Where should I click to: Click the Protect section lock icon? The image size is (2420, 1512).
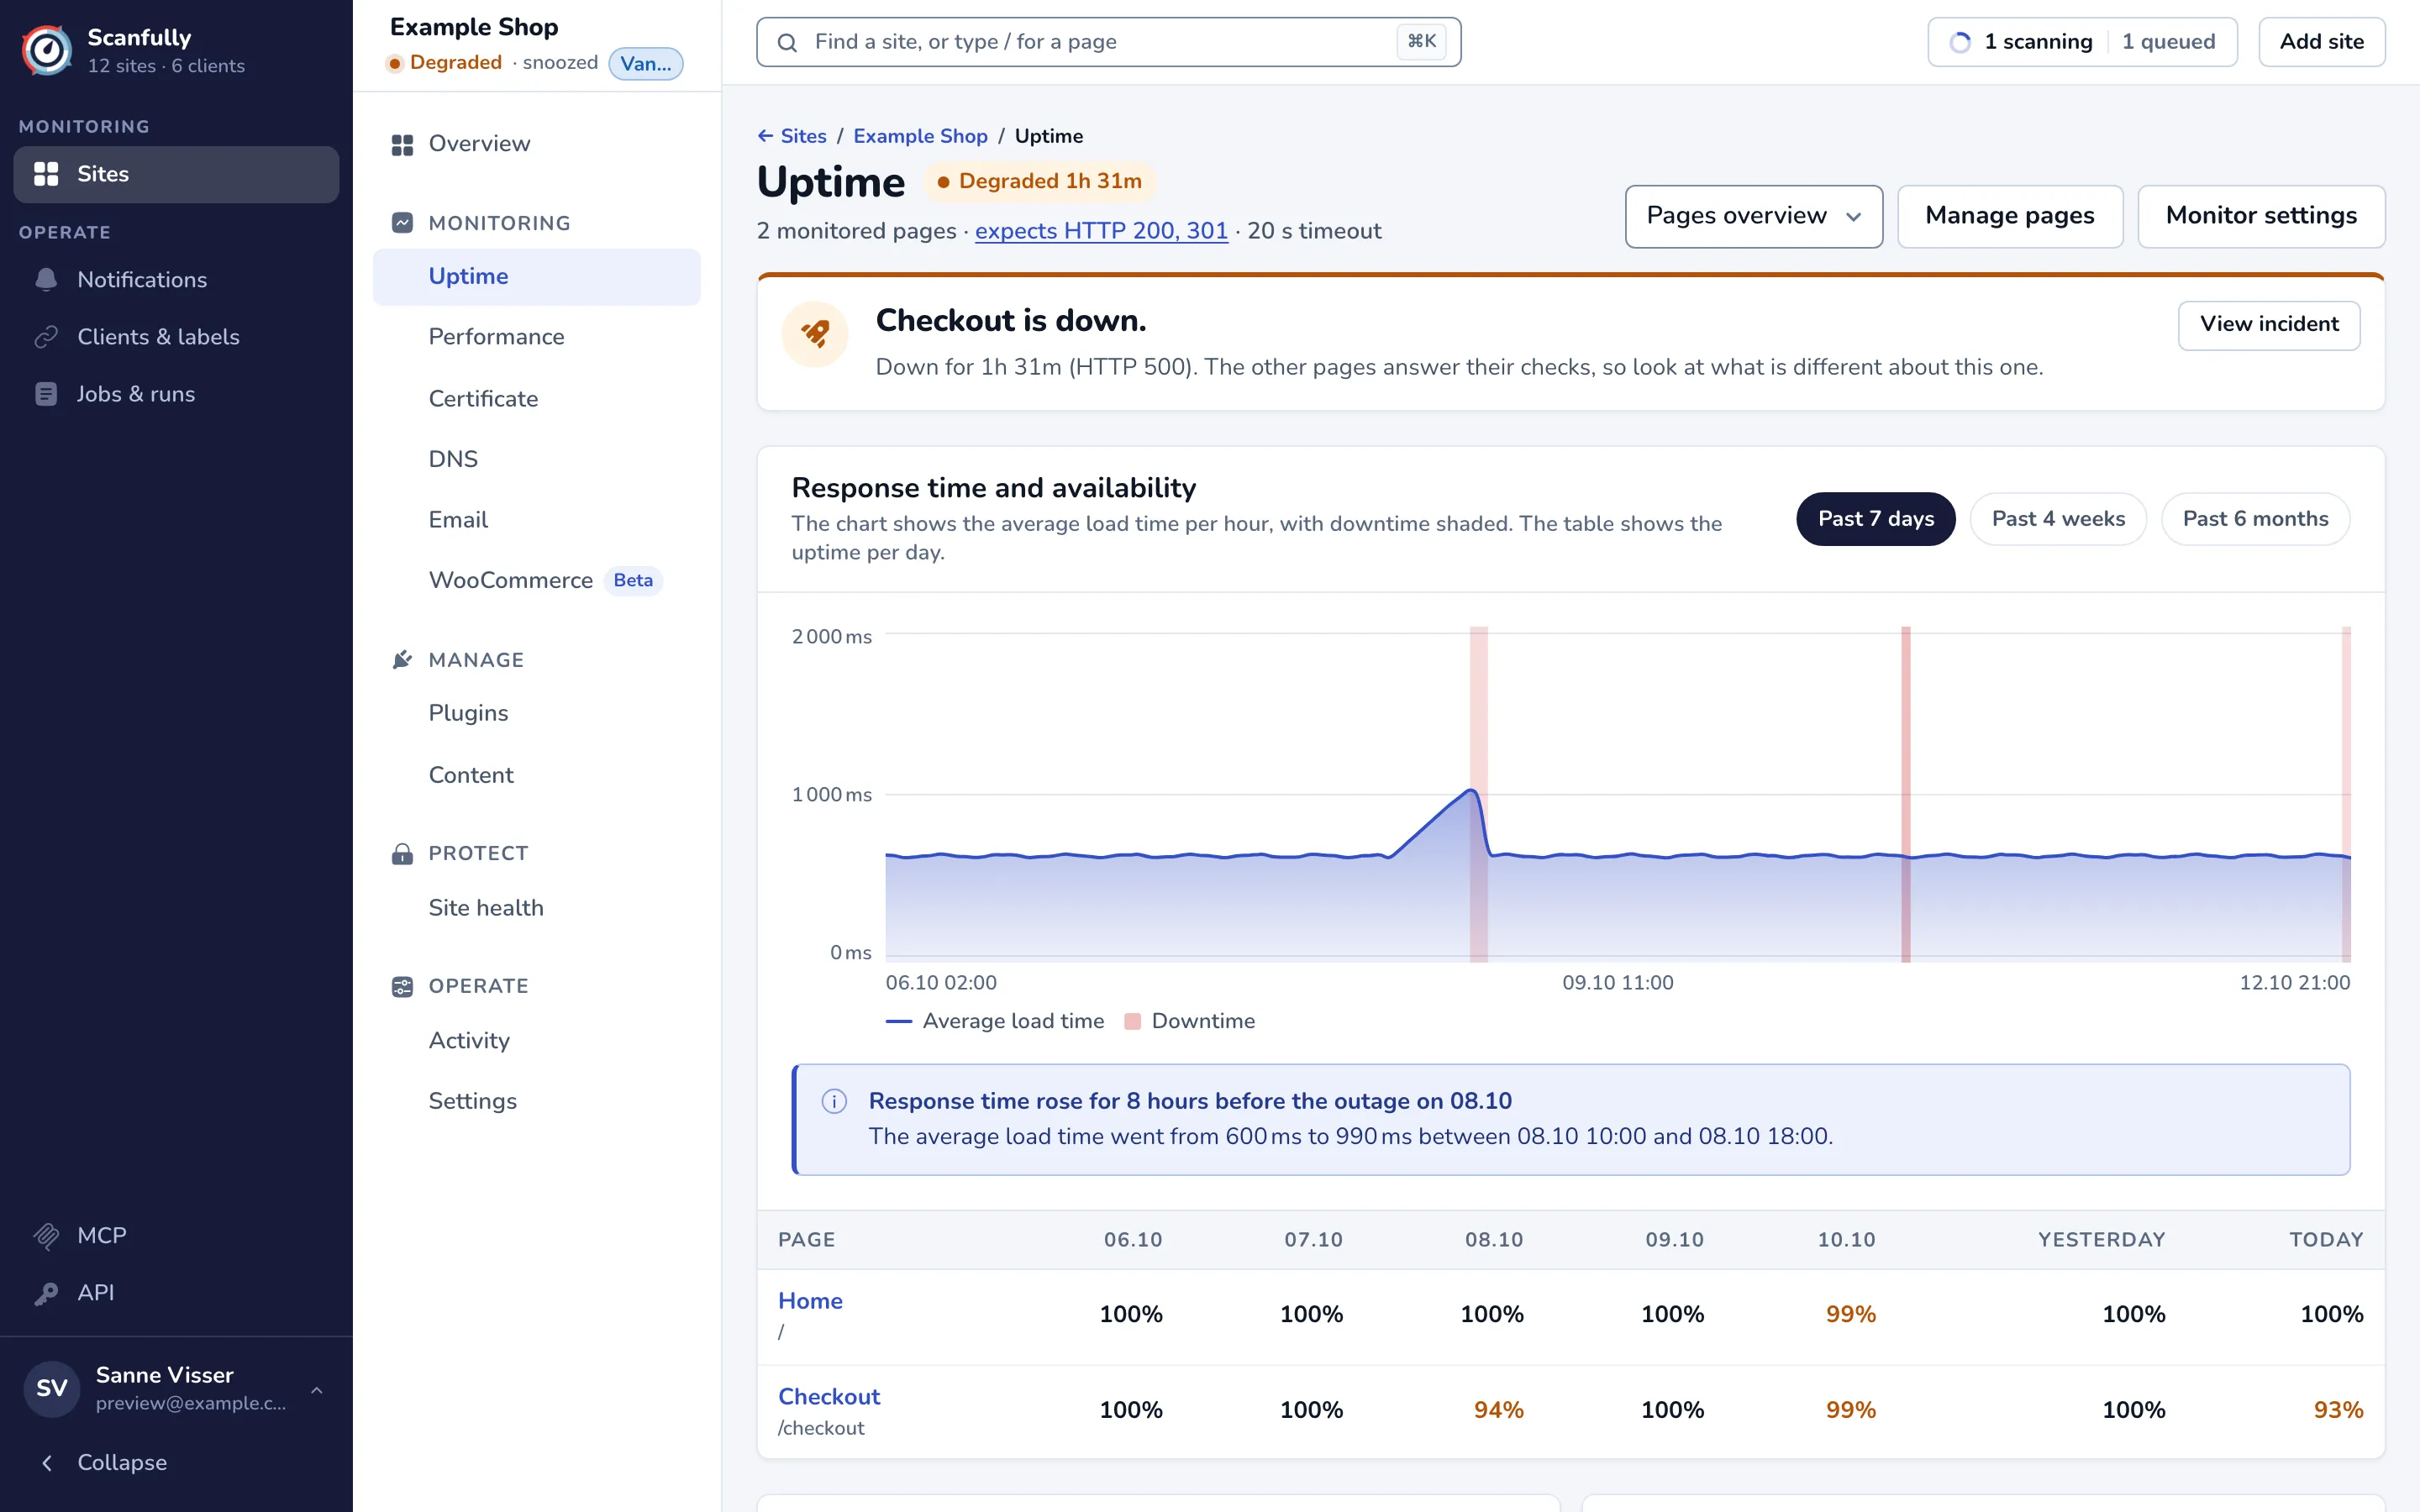click(402, 854)
